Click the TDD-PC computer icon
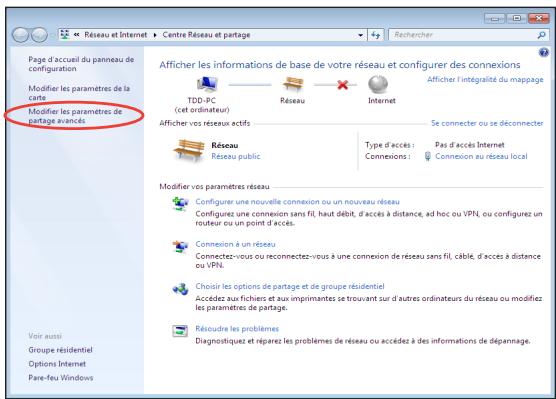Viewport: 556px width, 399px height. pos(207,84)
